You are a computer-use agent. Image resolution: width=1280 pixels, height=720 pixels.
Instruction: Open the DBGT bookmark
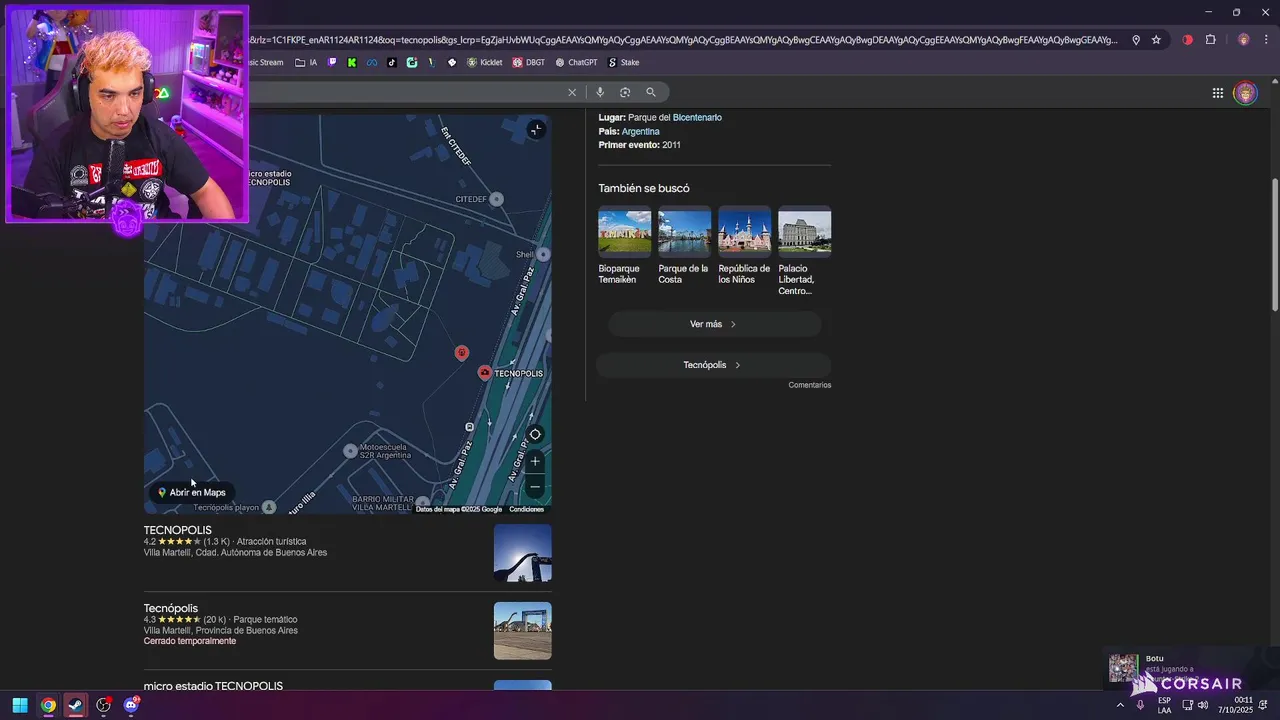point(529,62)
